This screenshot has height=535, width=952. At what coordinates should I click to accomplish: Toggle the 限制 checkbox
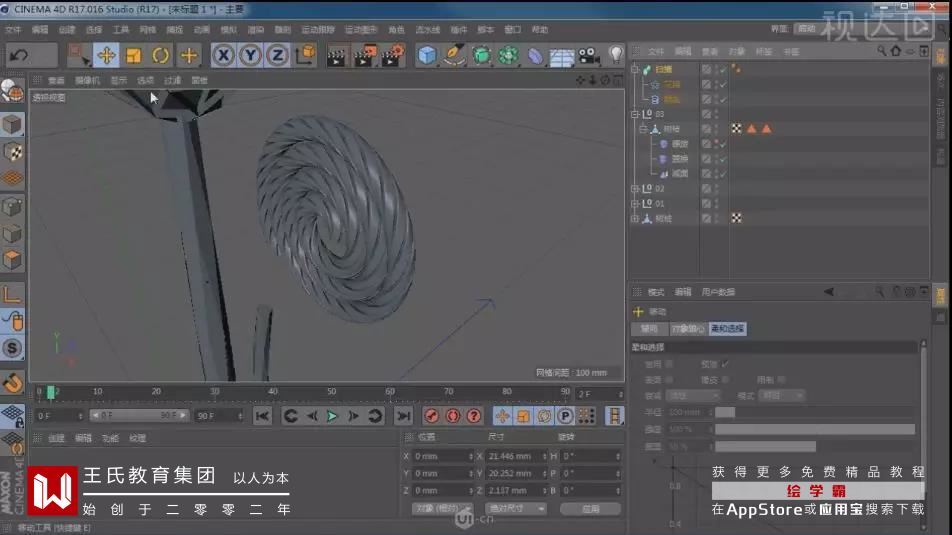point(781,380)
